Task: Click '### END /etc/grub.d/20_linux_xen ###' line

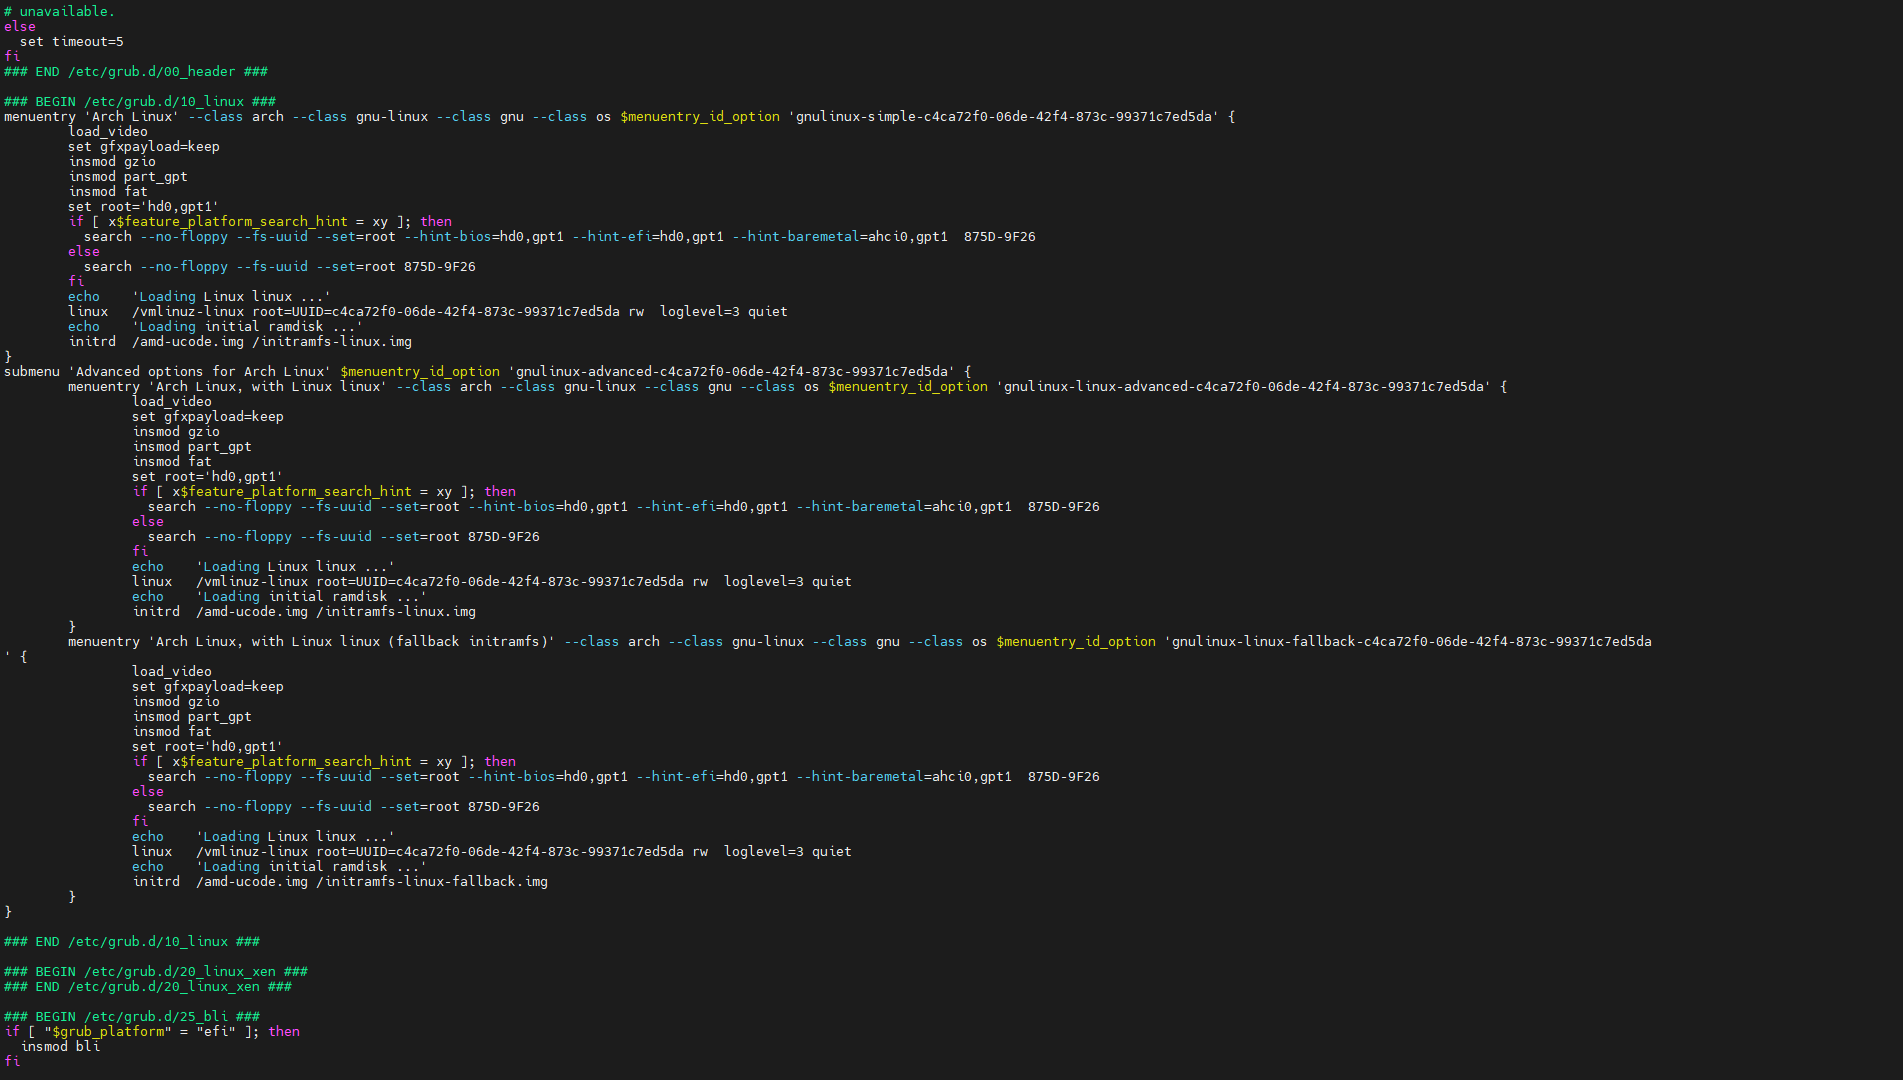Action: (x=148, y=987)
